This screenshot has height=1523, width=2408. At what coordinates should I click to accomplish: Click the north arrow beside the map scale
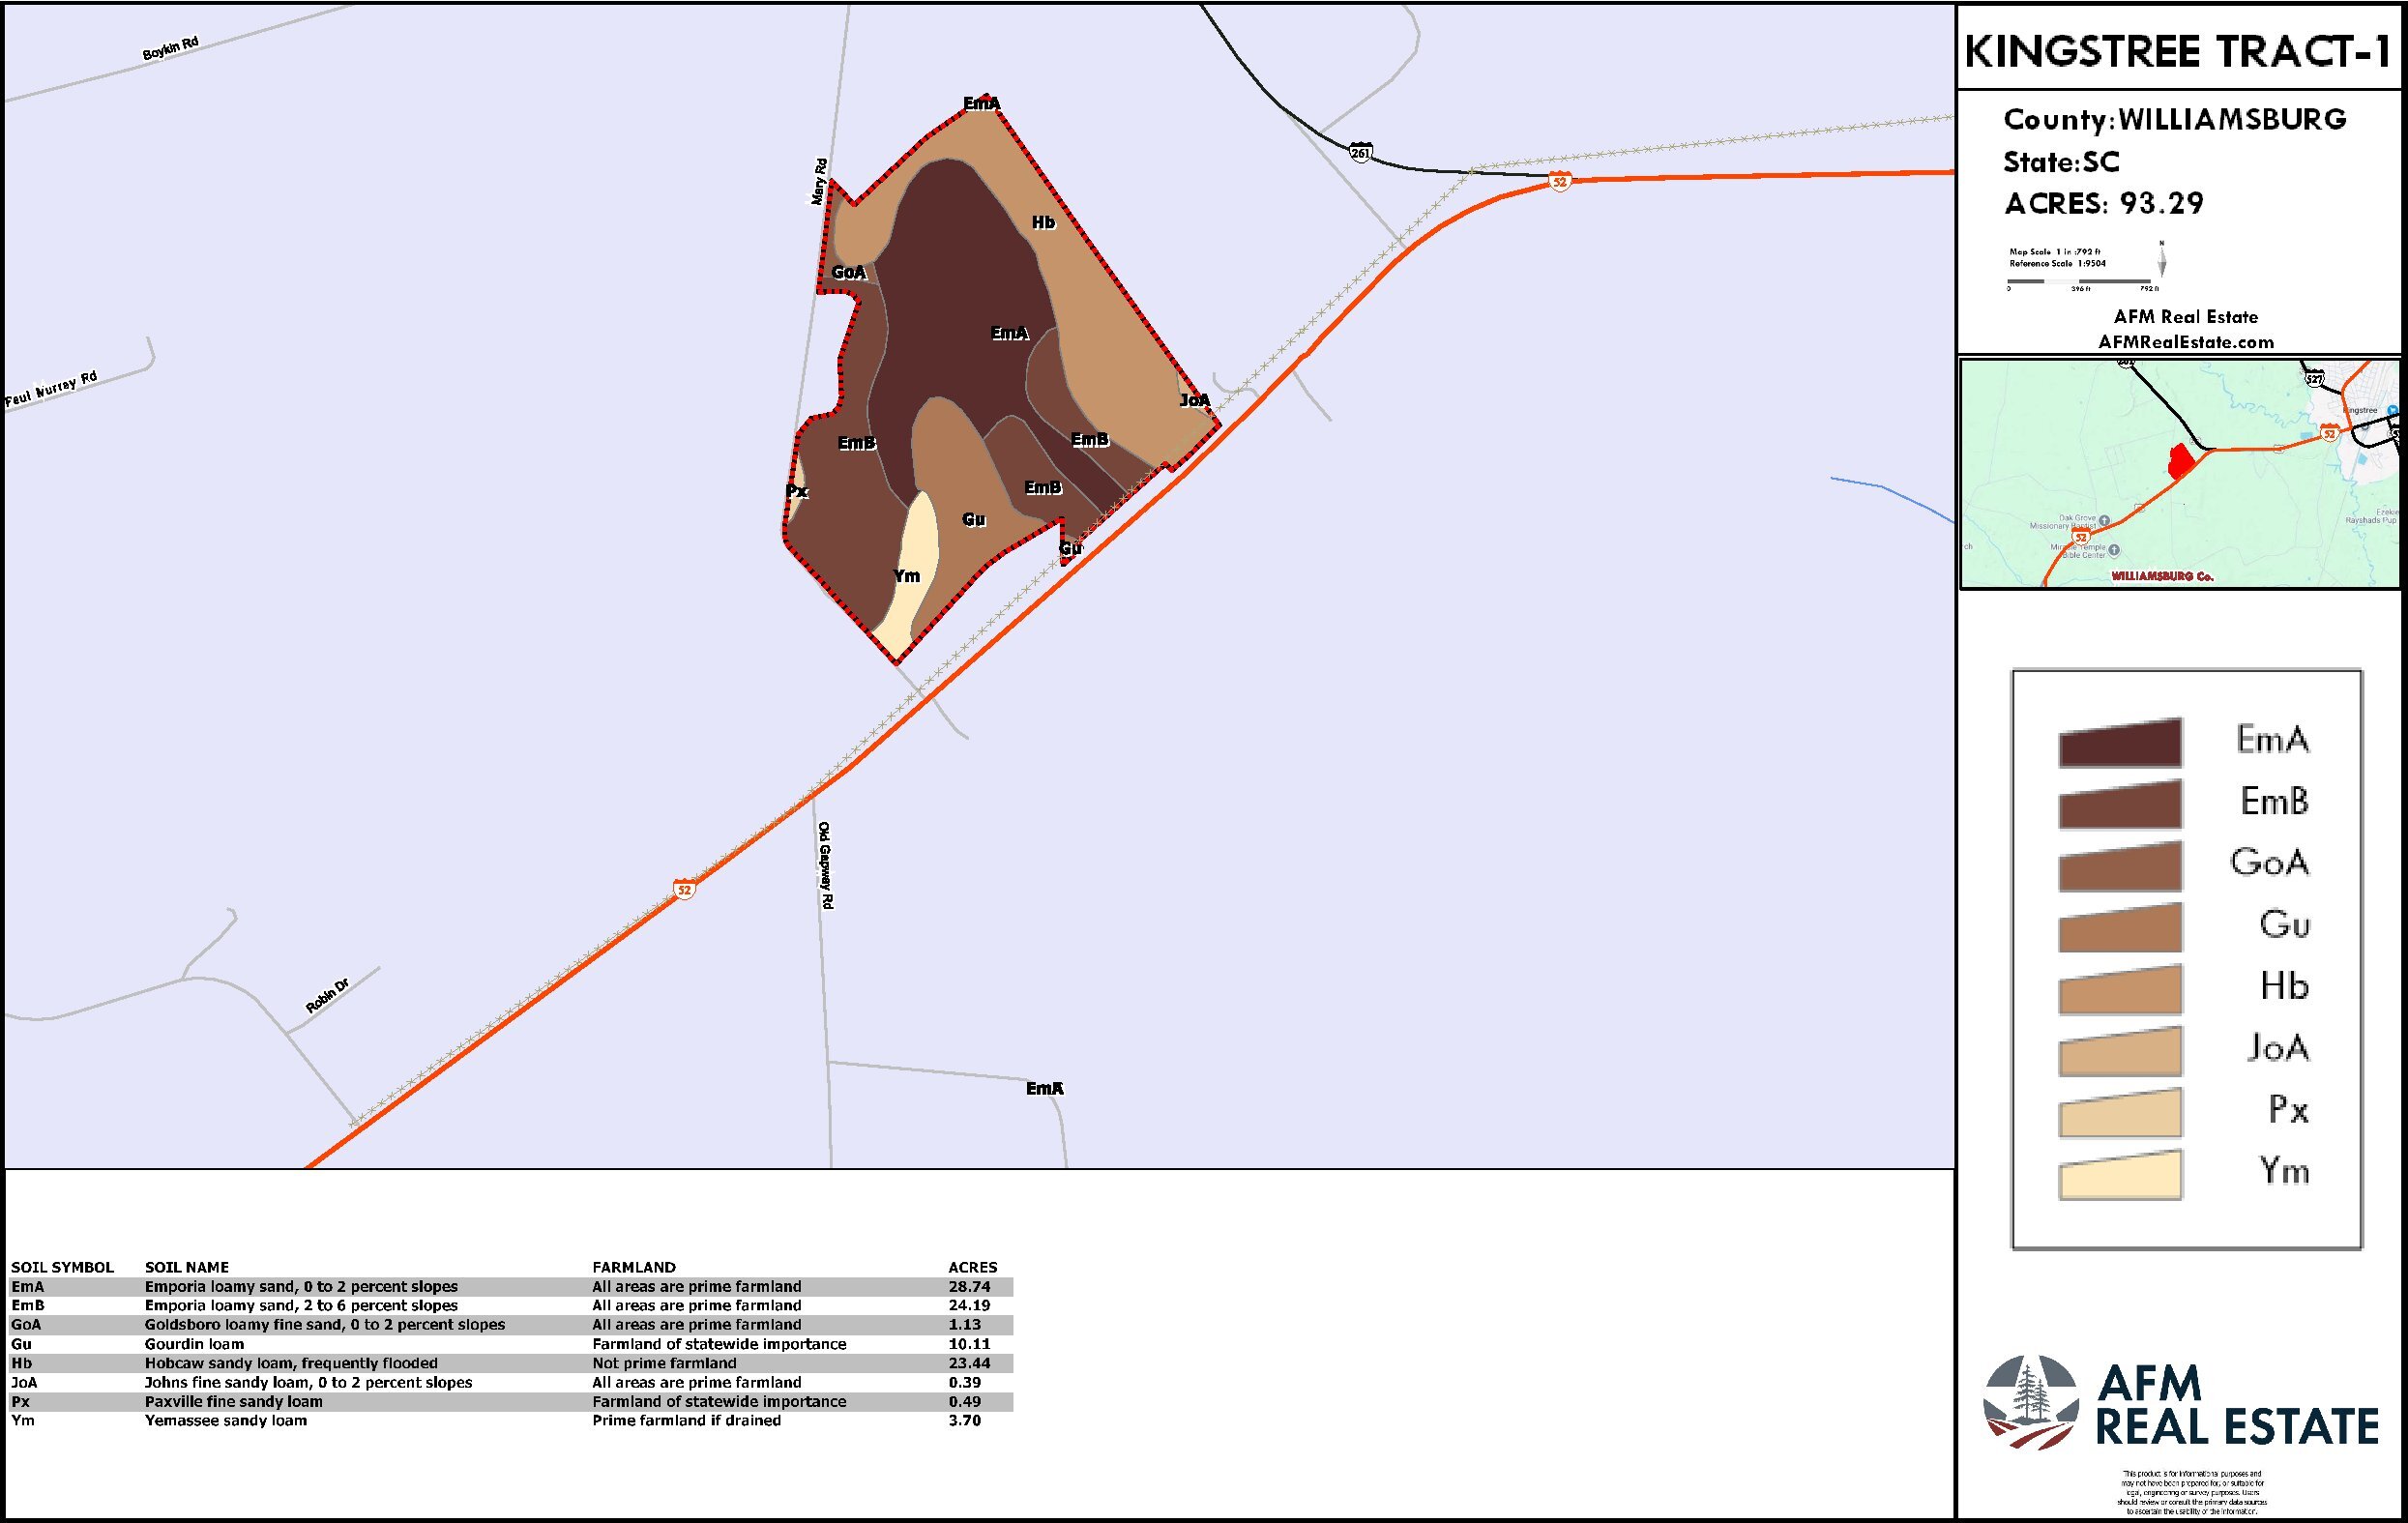(x=2162, y=262)
